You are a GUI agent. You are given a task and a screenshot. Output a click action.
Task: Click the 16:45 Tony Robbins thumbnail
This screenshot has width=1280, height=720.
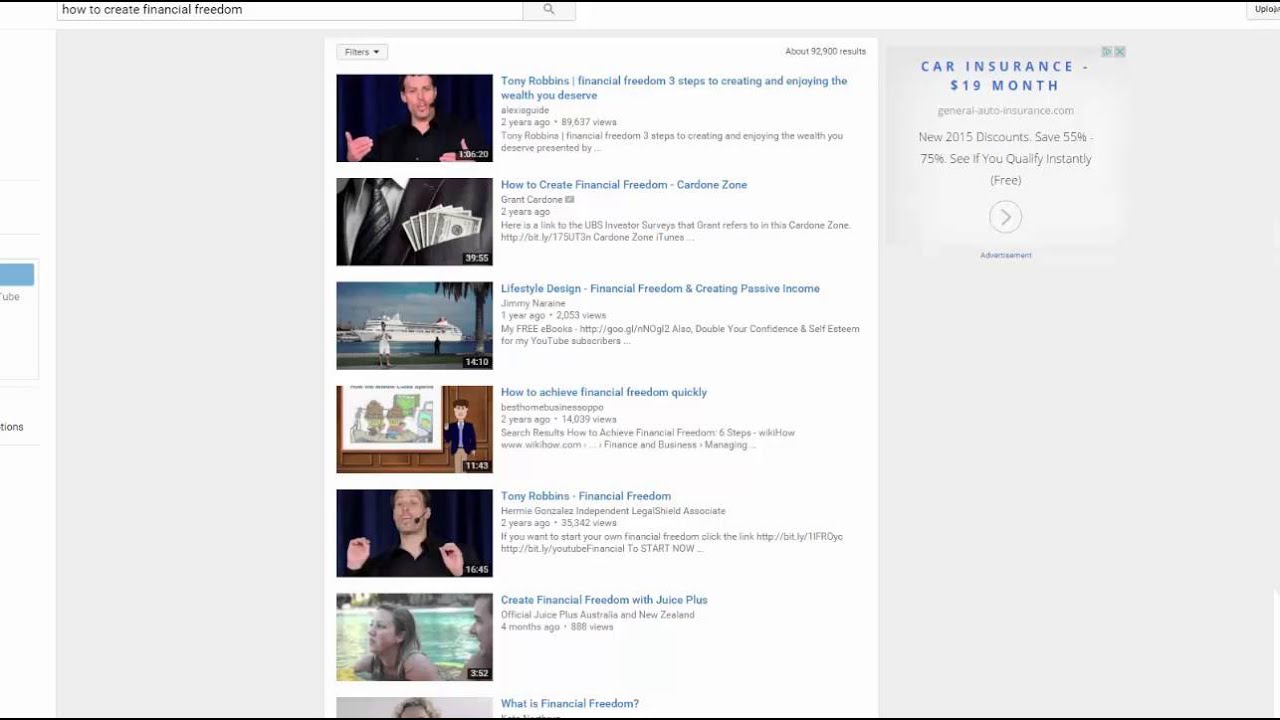pos(414,534)
